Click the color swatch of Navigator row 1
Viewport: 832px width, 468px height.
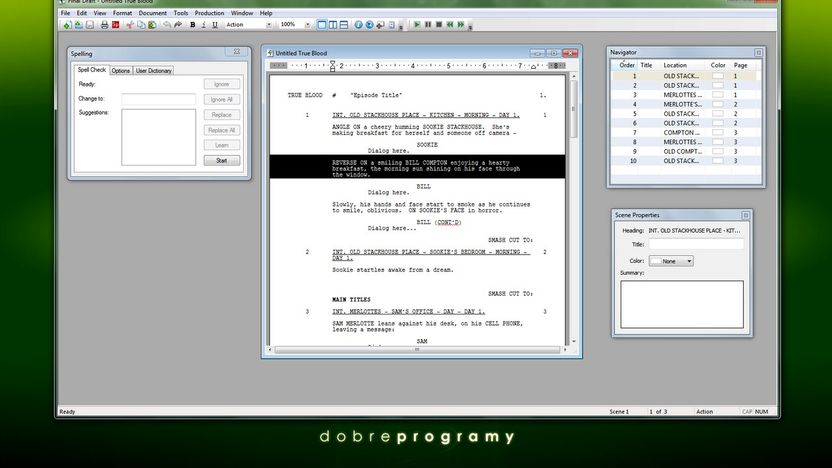point(717,76)
